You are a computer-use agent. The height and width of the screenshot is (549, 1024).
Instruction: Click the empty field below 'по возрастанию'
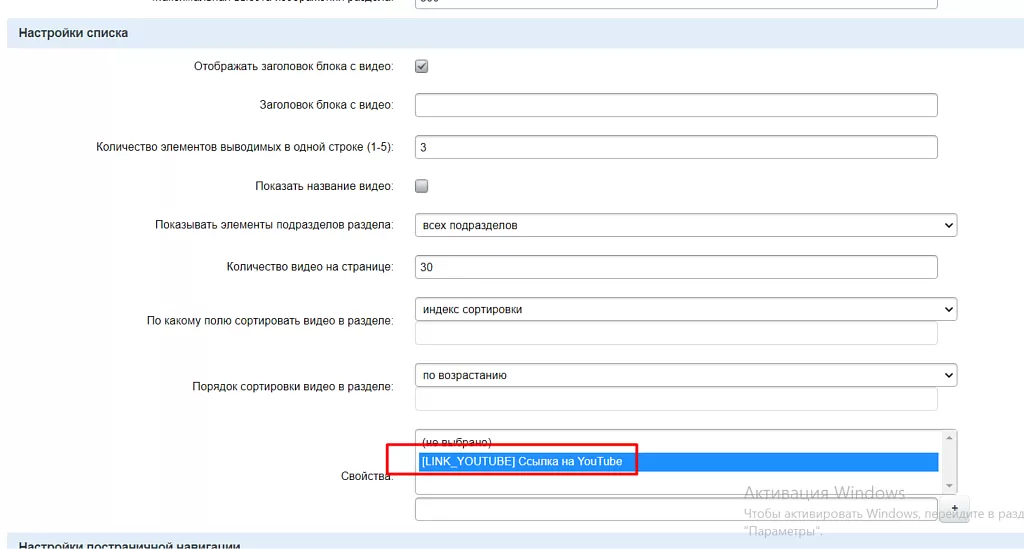click(676, 399)
